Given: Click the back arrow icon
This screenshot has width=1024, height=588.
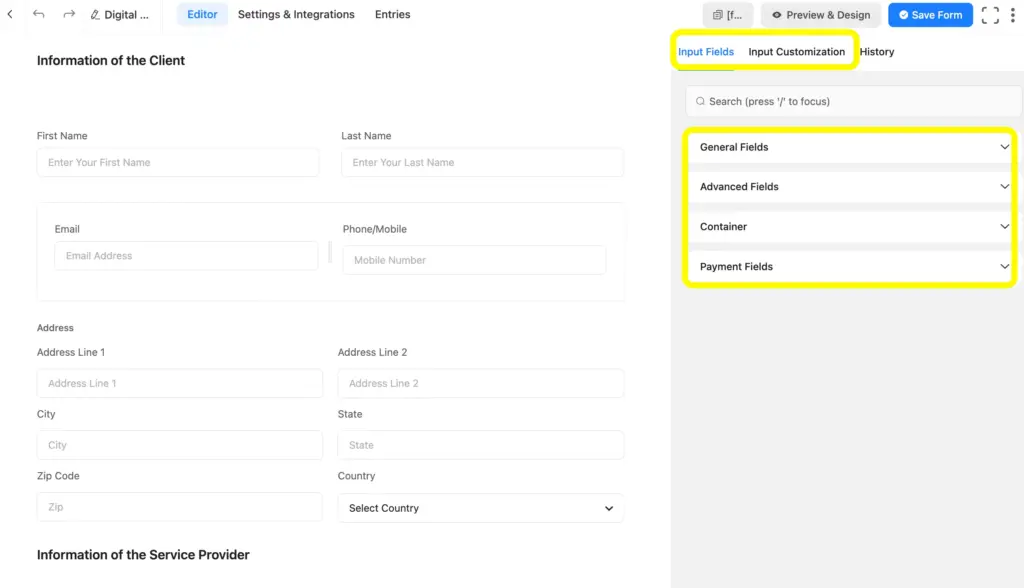Looking at the screenshot, I should tap(10, 14).
